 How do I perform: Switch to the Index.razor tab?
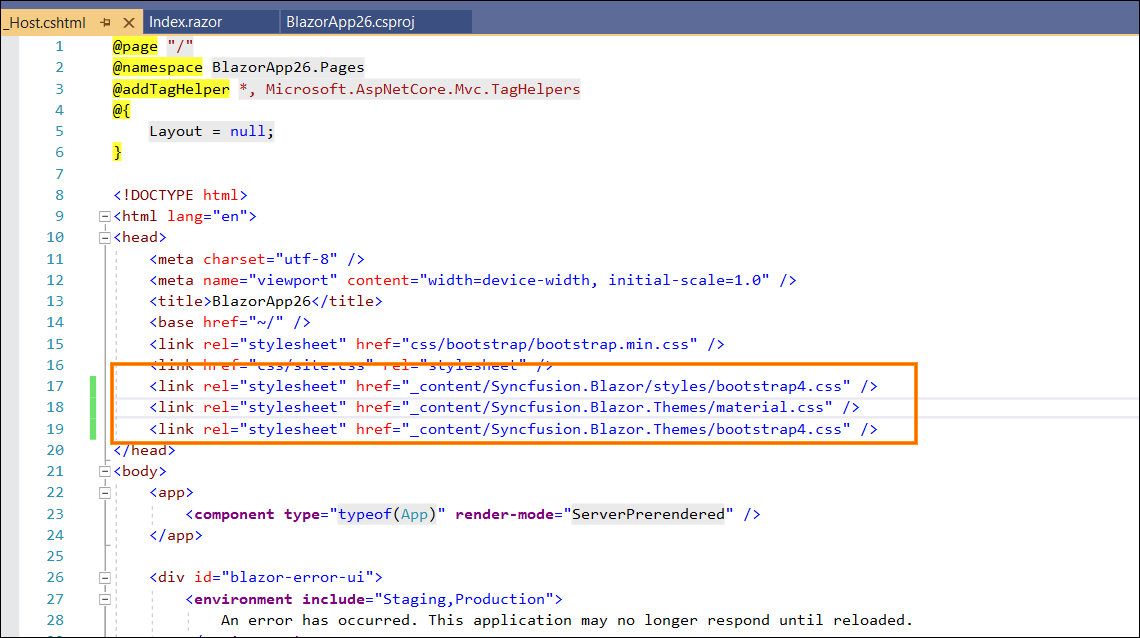click(x=184, y=22)
